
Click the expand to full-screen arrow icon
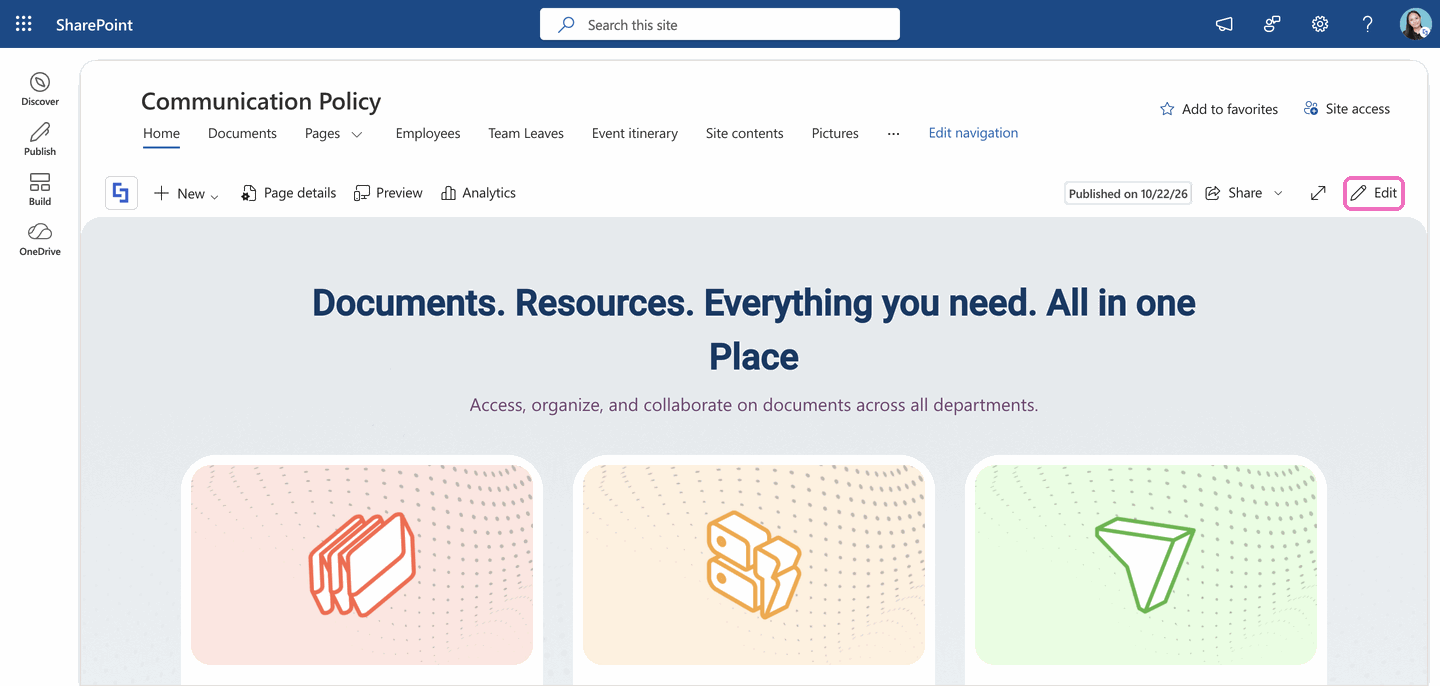tap(1318, 193)
